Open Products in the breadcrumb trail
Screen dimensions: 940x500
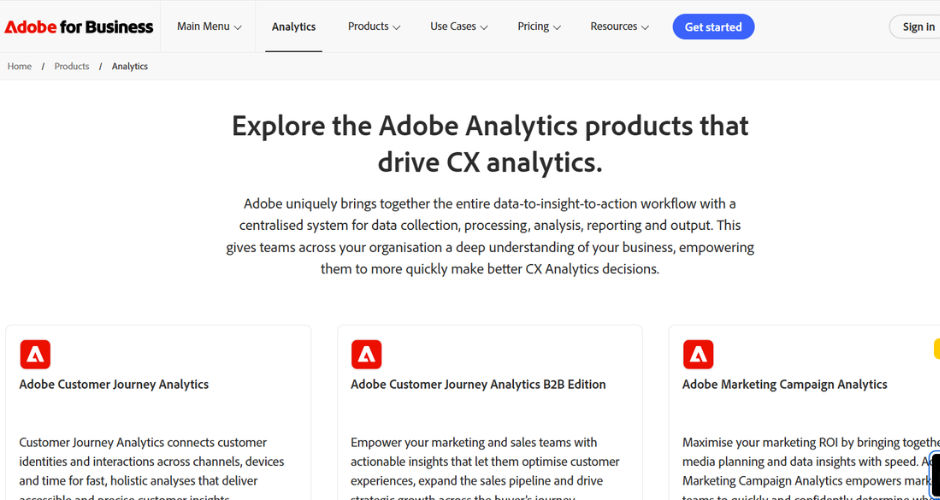click(72, 67)
